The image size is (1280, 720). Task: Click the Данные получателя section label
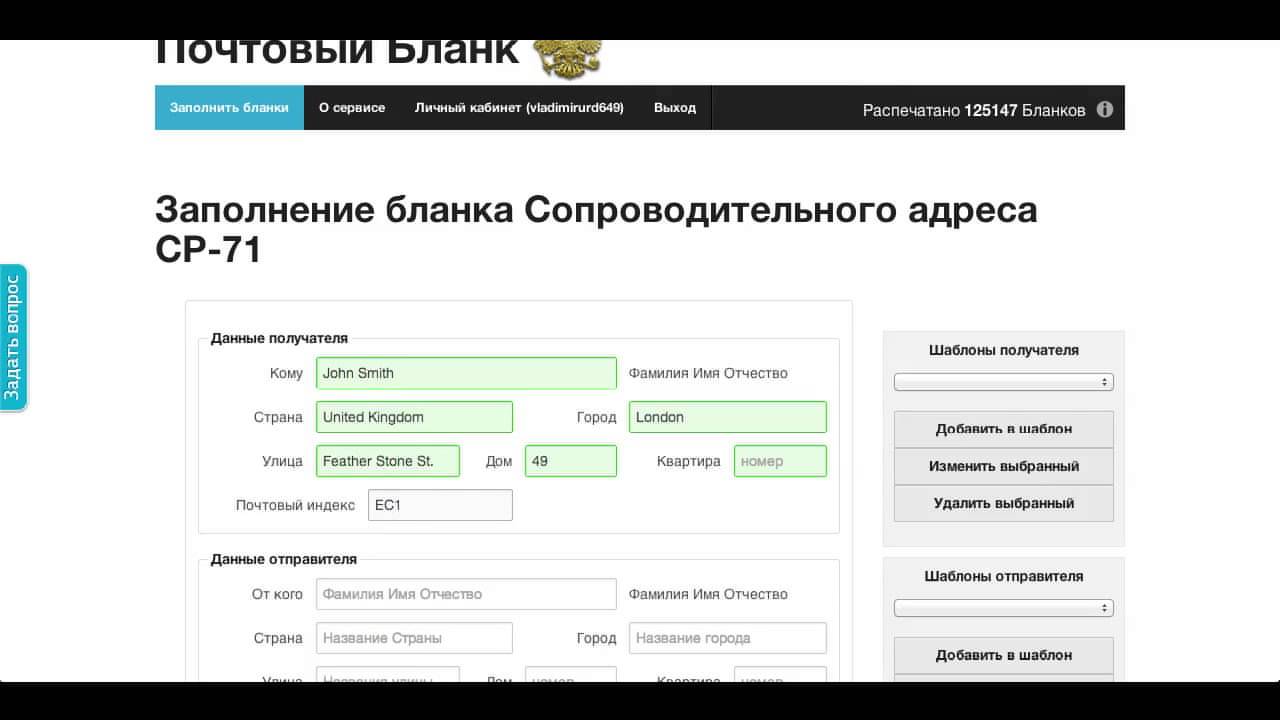coord(279,338)
